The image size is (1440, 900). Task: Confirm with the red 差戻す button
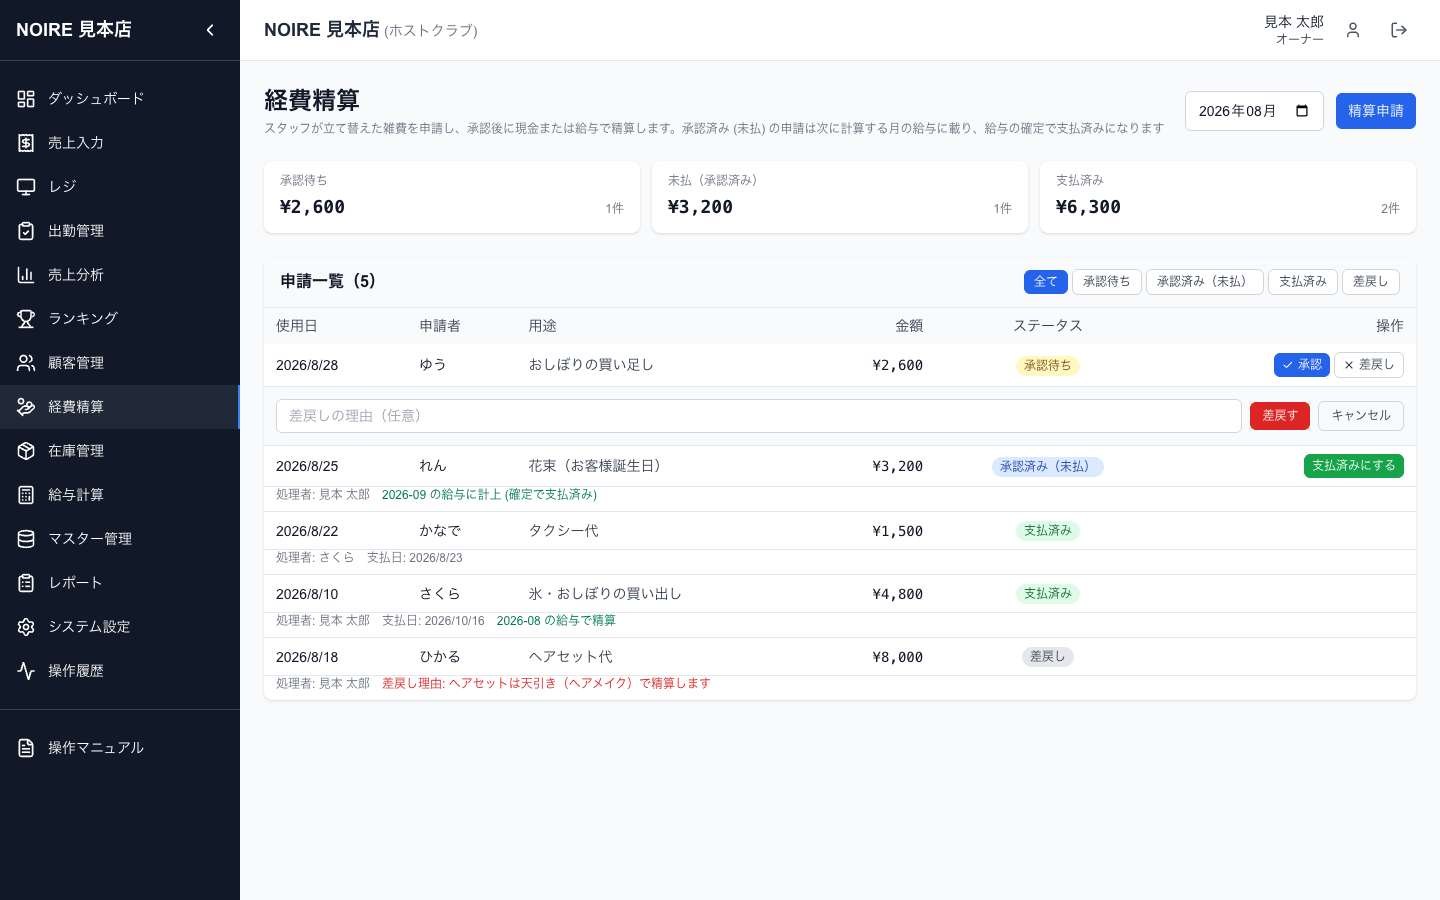point(1280,416)
